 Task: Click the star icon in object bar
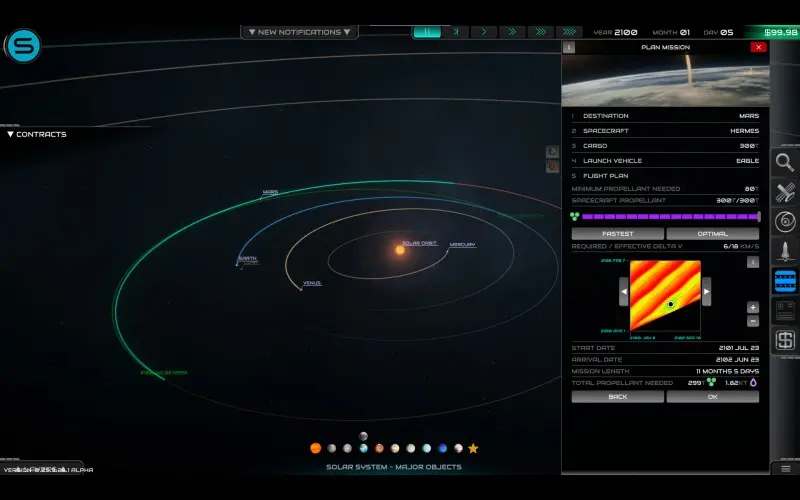pos(473,449)
